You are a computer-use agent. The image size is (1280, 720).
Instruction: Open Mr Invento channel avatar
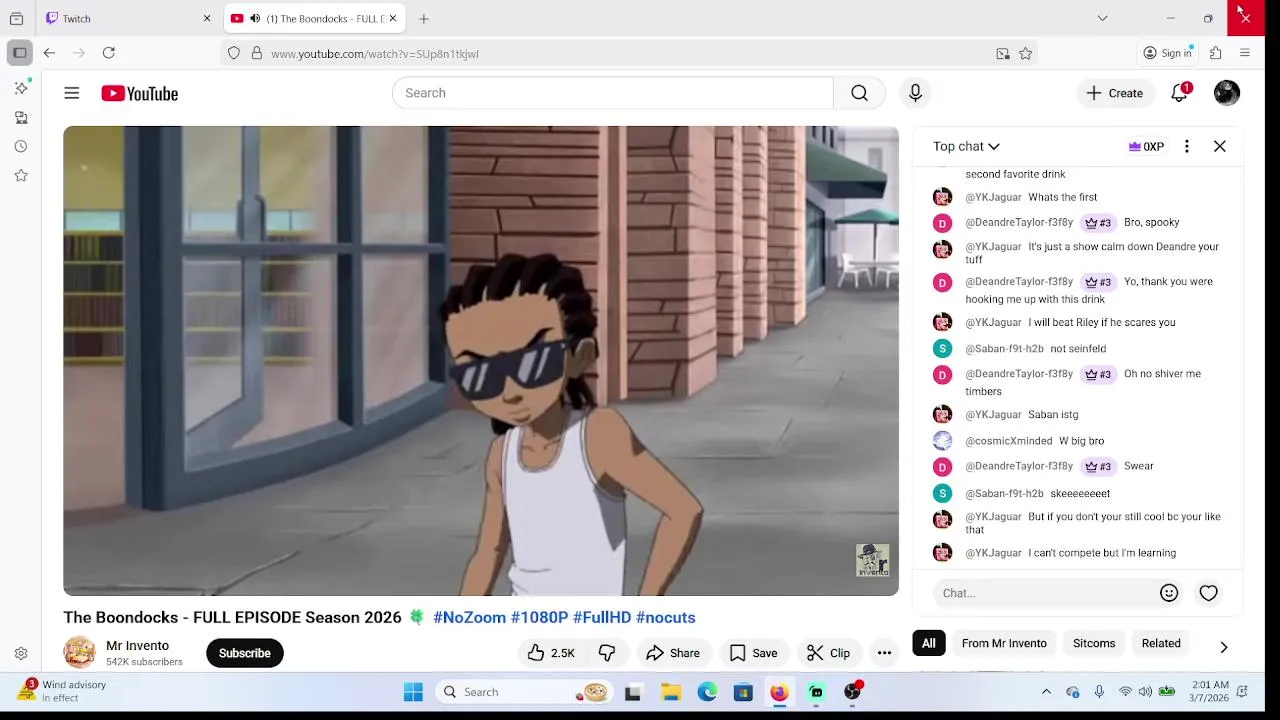(x=79, y=653)
